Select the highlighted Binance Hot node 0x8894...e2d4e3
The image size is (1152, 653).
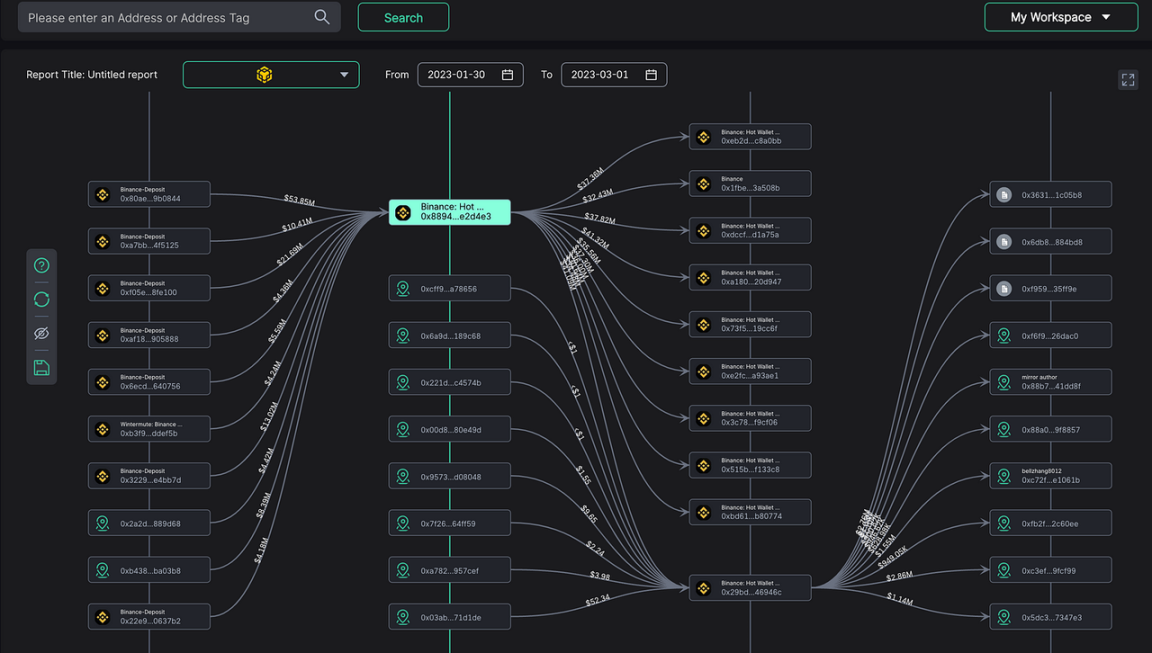450,212
